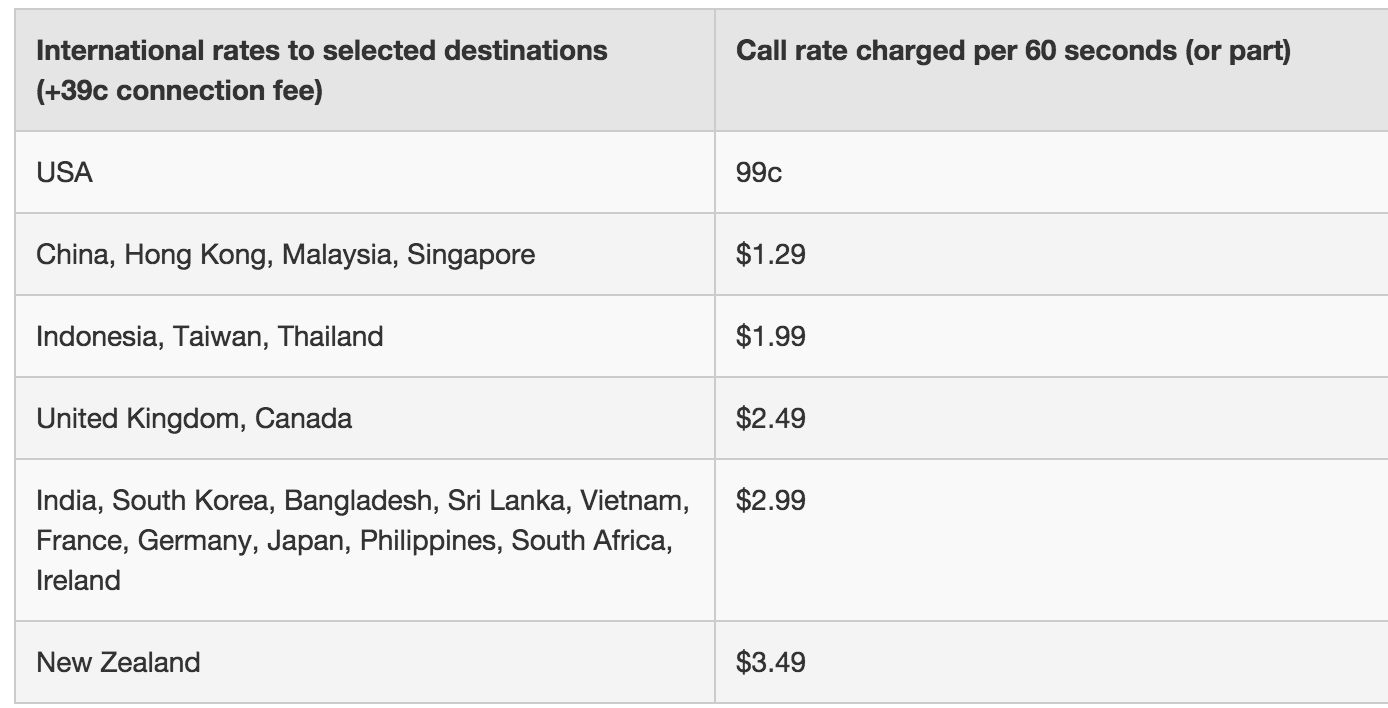Click the word Ireland in destinations
1388x708 pixels.
78,580
